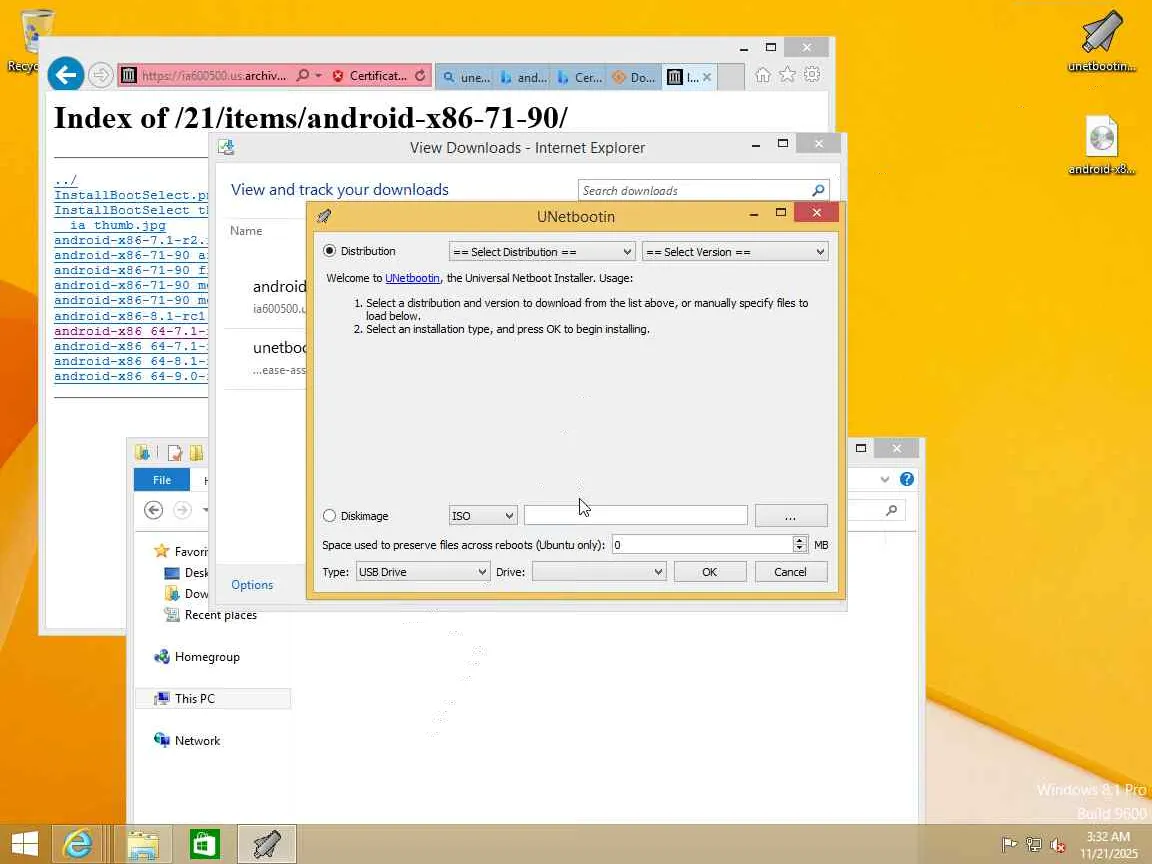Click the address bar search magnifier icon

302,75
